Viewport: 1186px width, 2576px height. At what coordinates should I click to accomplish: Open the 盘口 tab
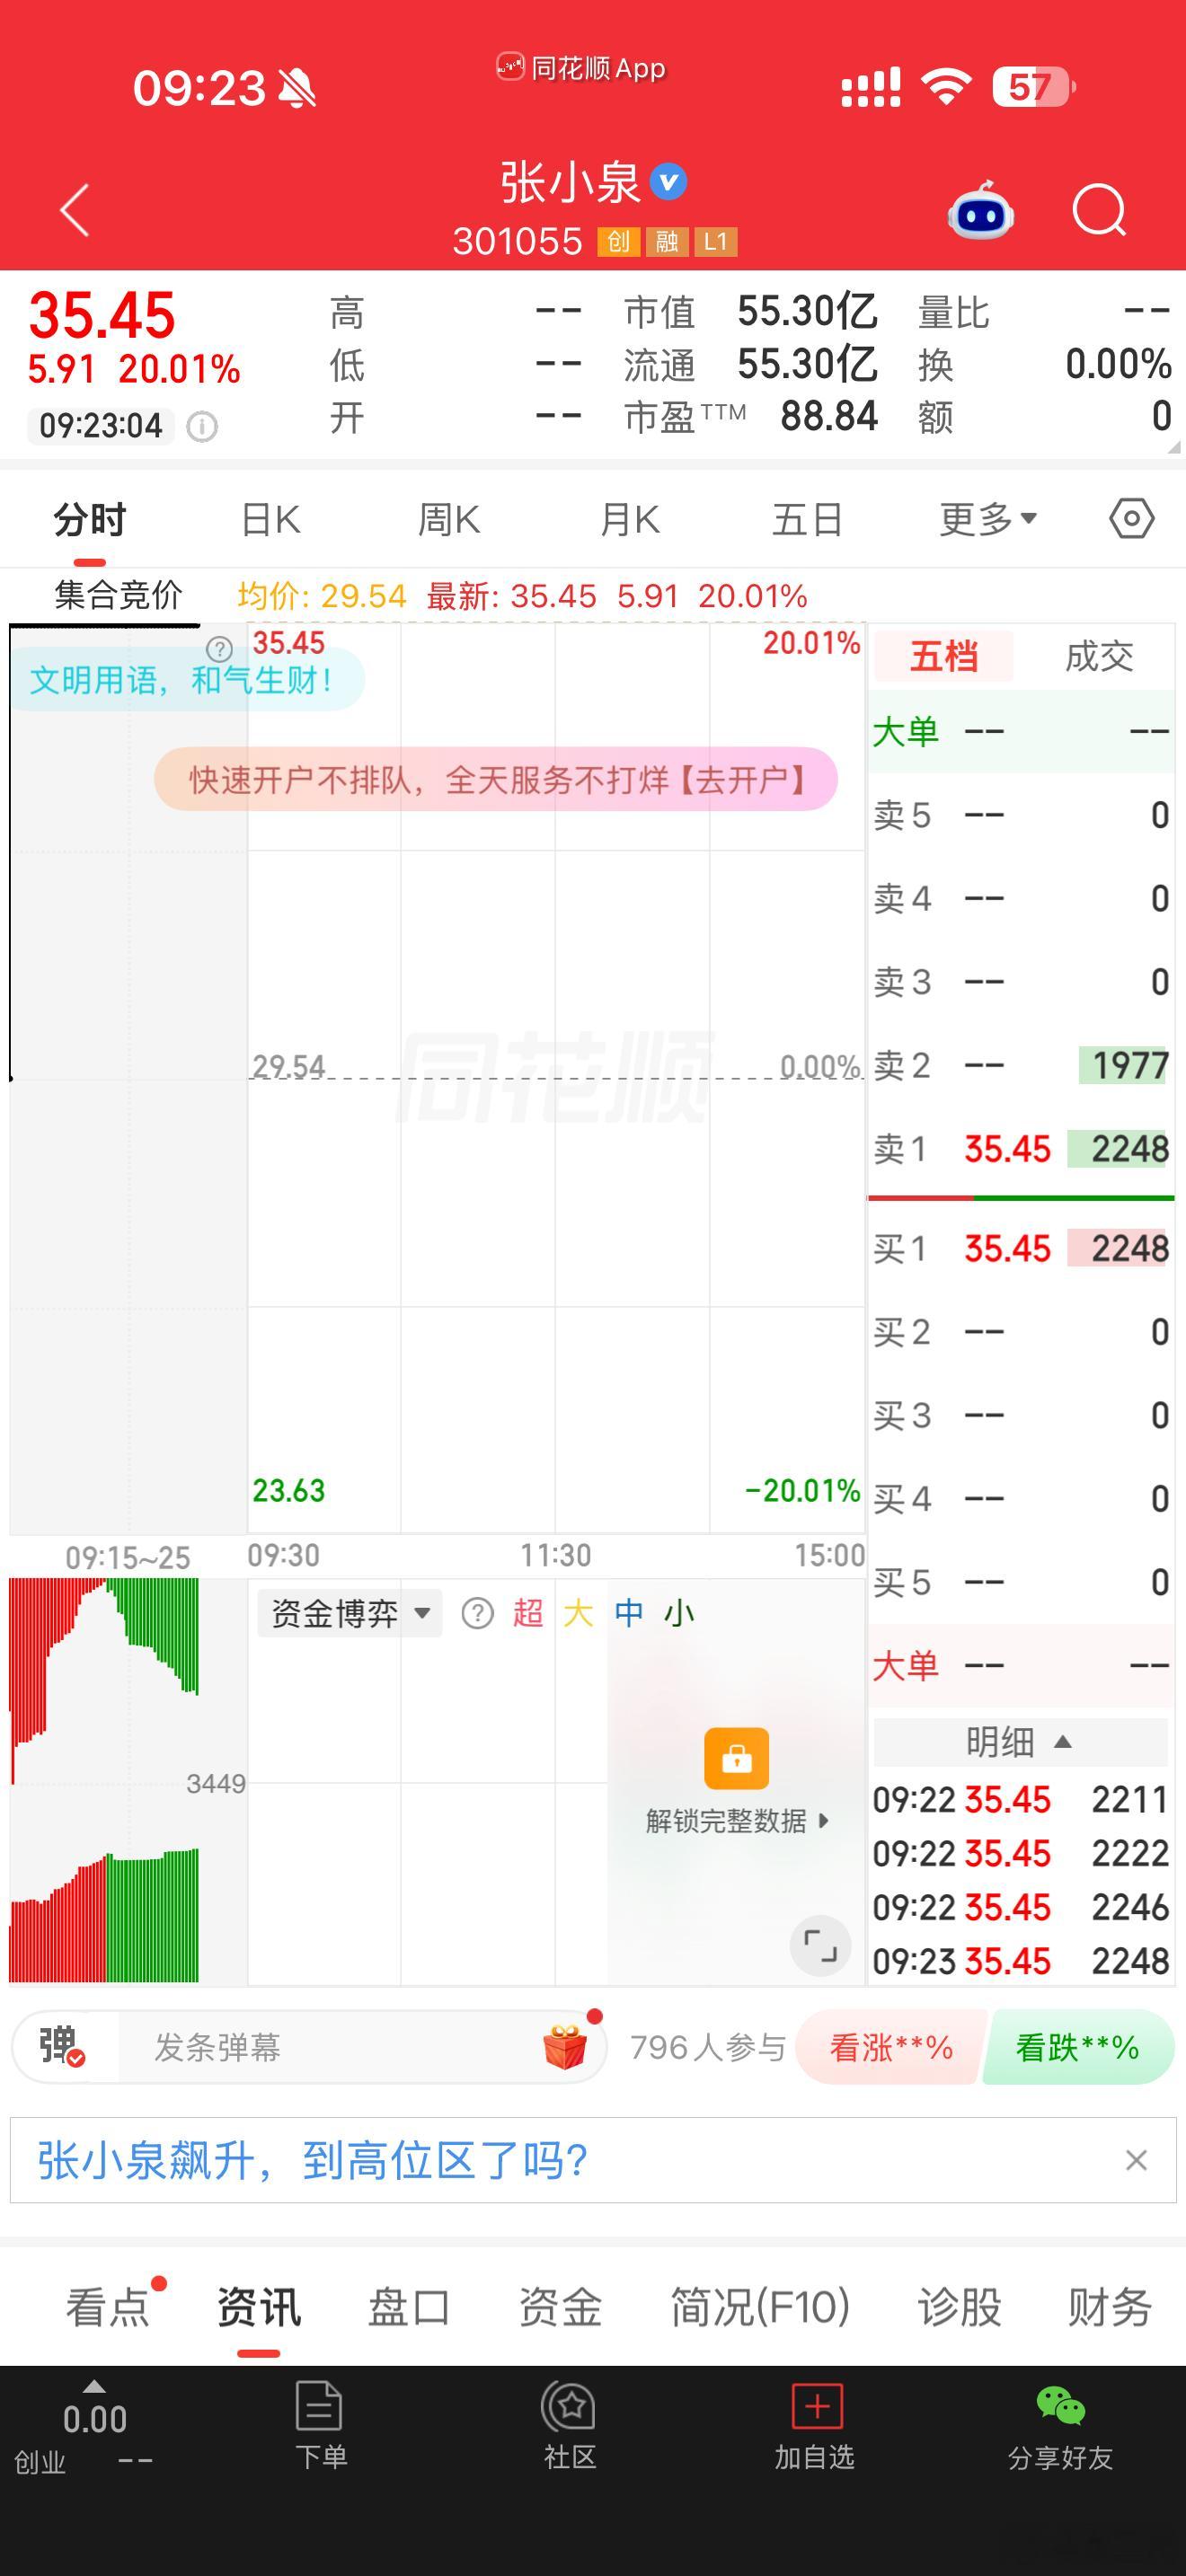click(x=409, y=2307)
